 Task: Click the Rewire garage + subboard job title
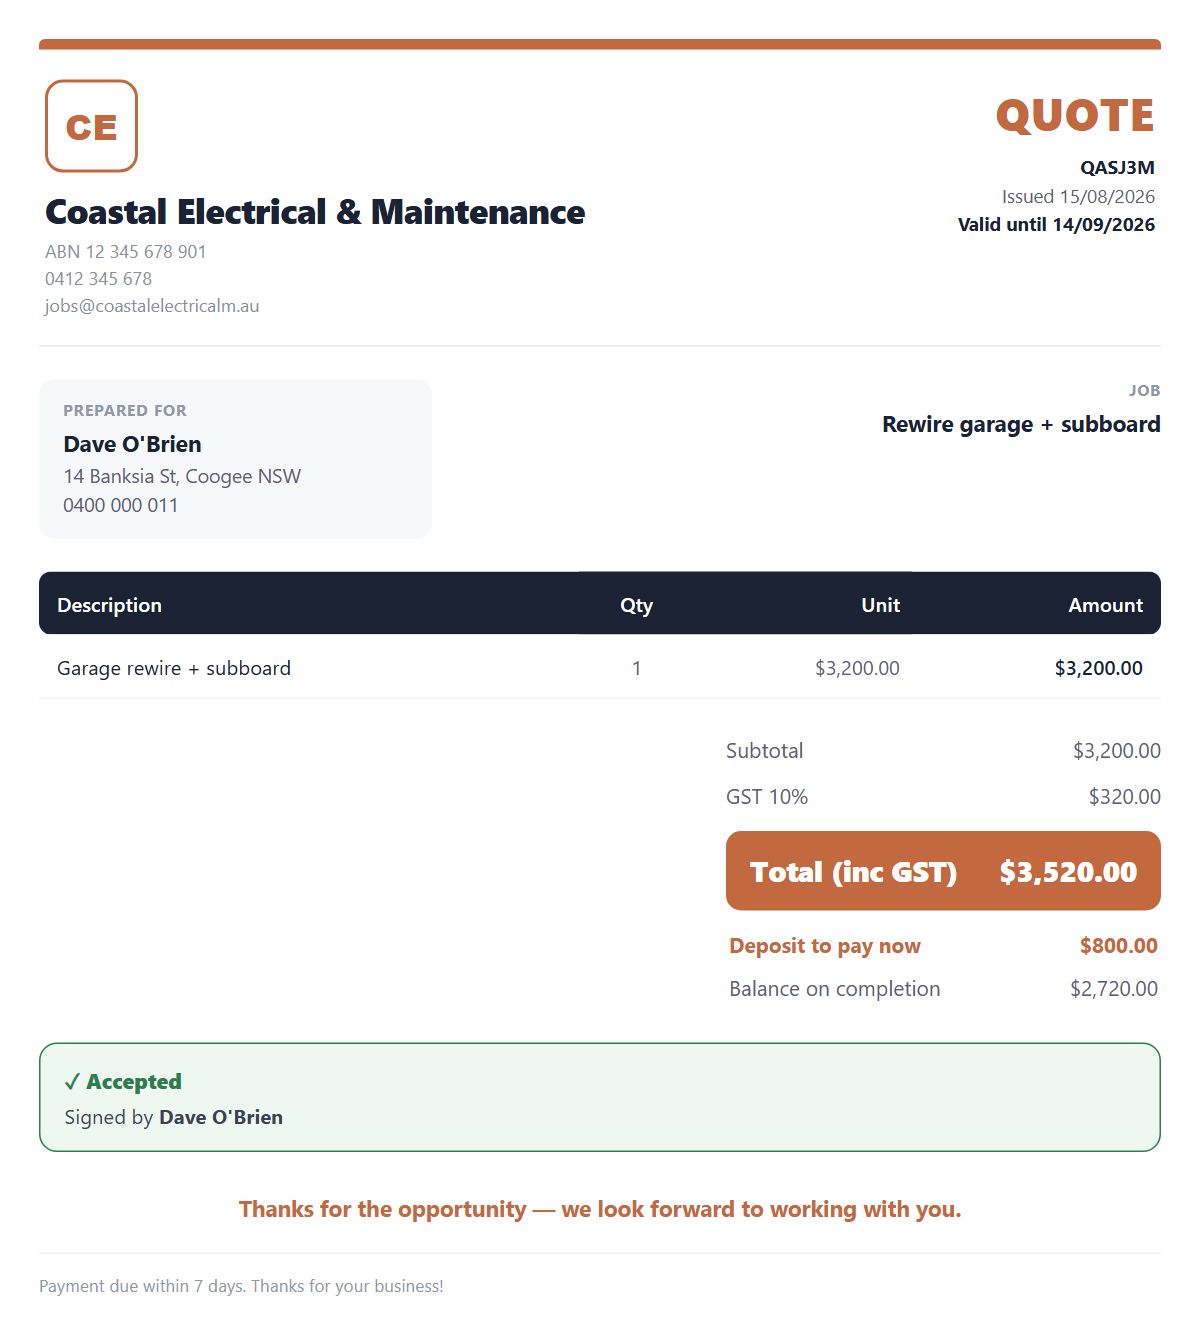pos(1021,424)
